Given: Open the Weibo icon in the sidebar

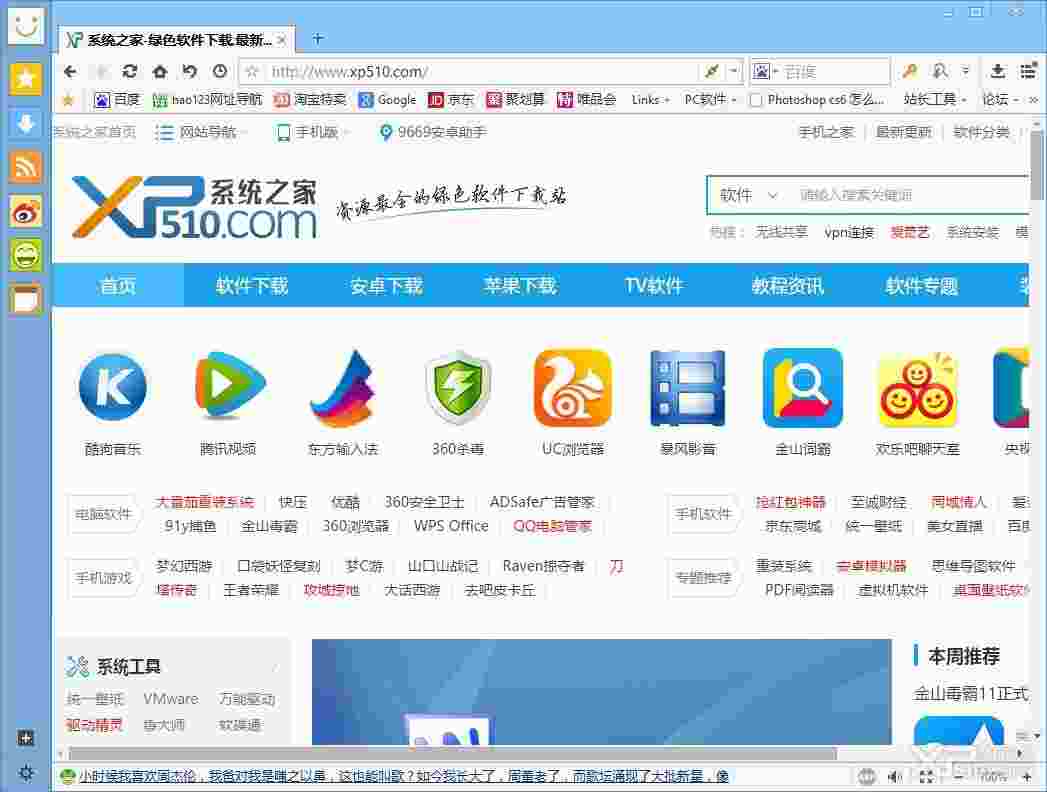Looking at the screenshot, I should click(x=25, y=211).
